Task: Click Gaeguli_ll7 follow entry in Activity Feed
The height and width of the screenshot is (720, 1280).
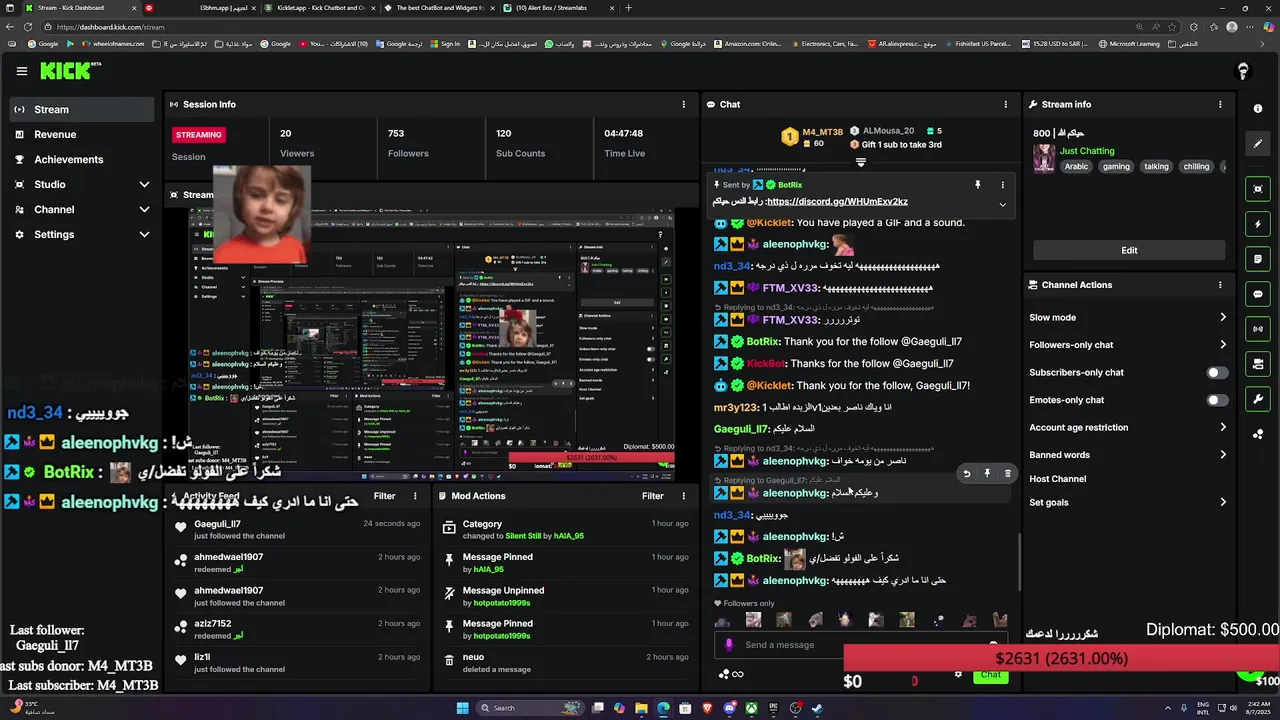Action: 297,529
